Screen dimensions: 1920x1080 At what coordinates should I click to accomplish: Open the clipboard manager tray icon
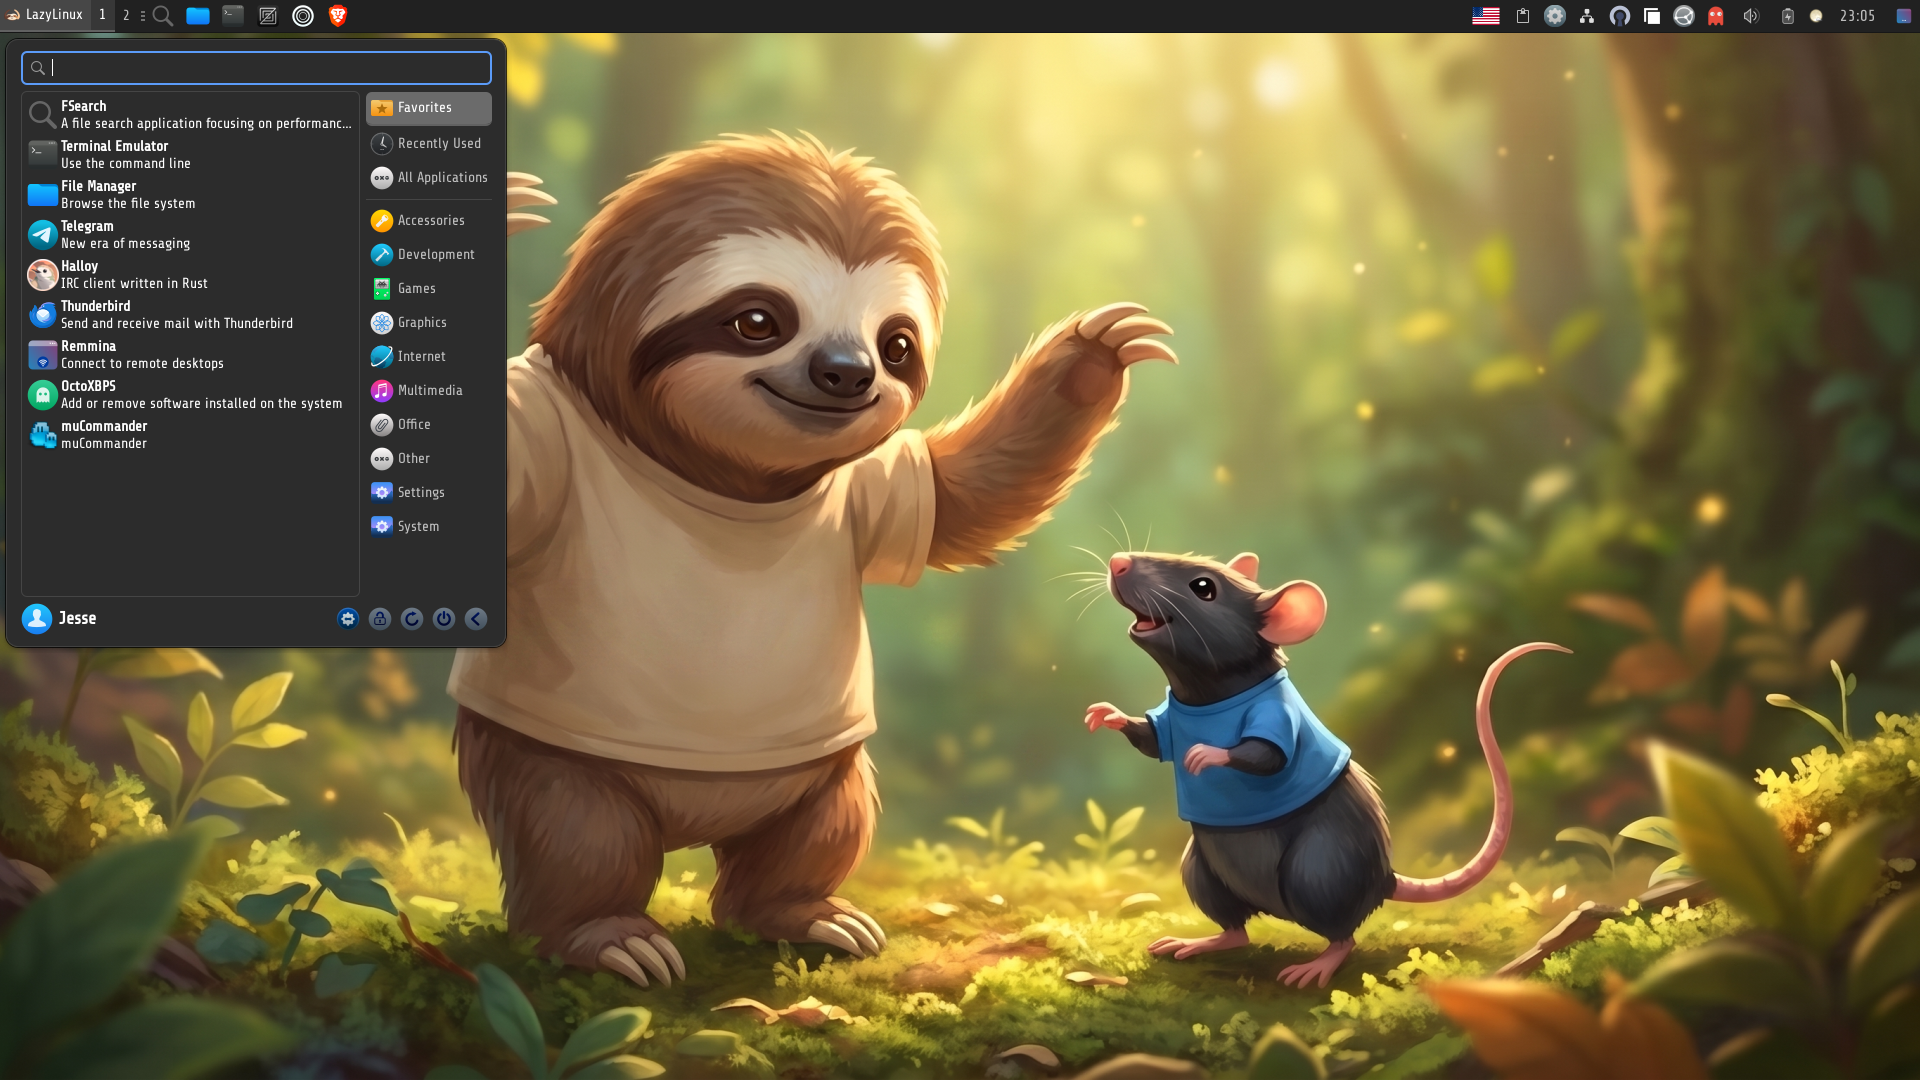(1523, 15)
